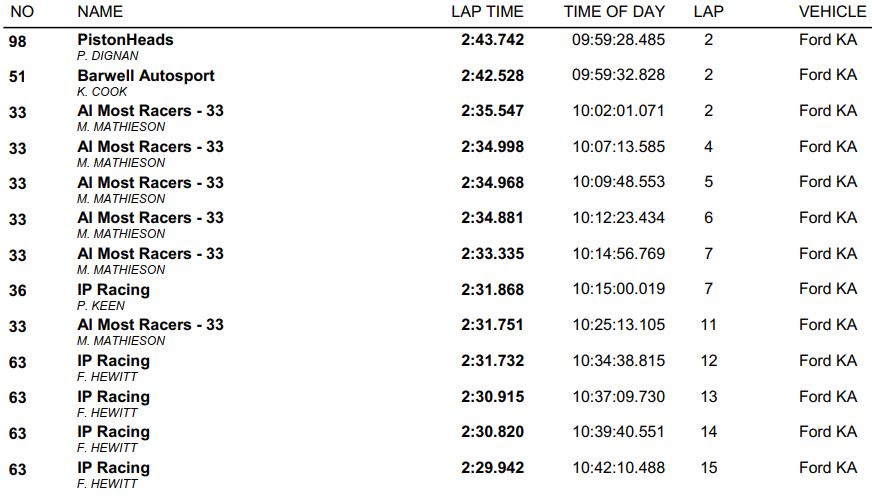Click the NO column header
The height and width of the screenshot is (497, 872).
coord(22,12)
